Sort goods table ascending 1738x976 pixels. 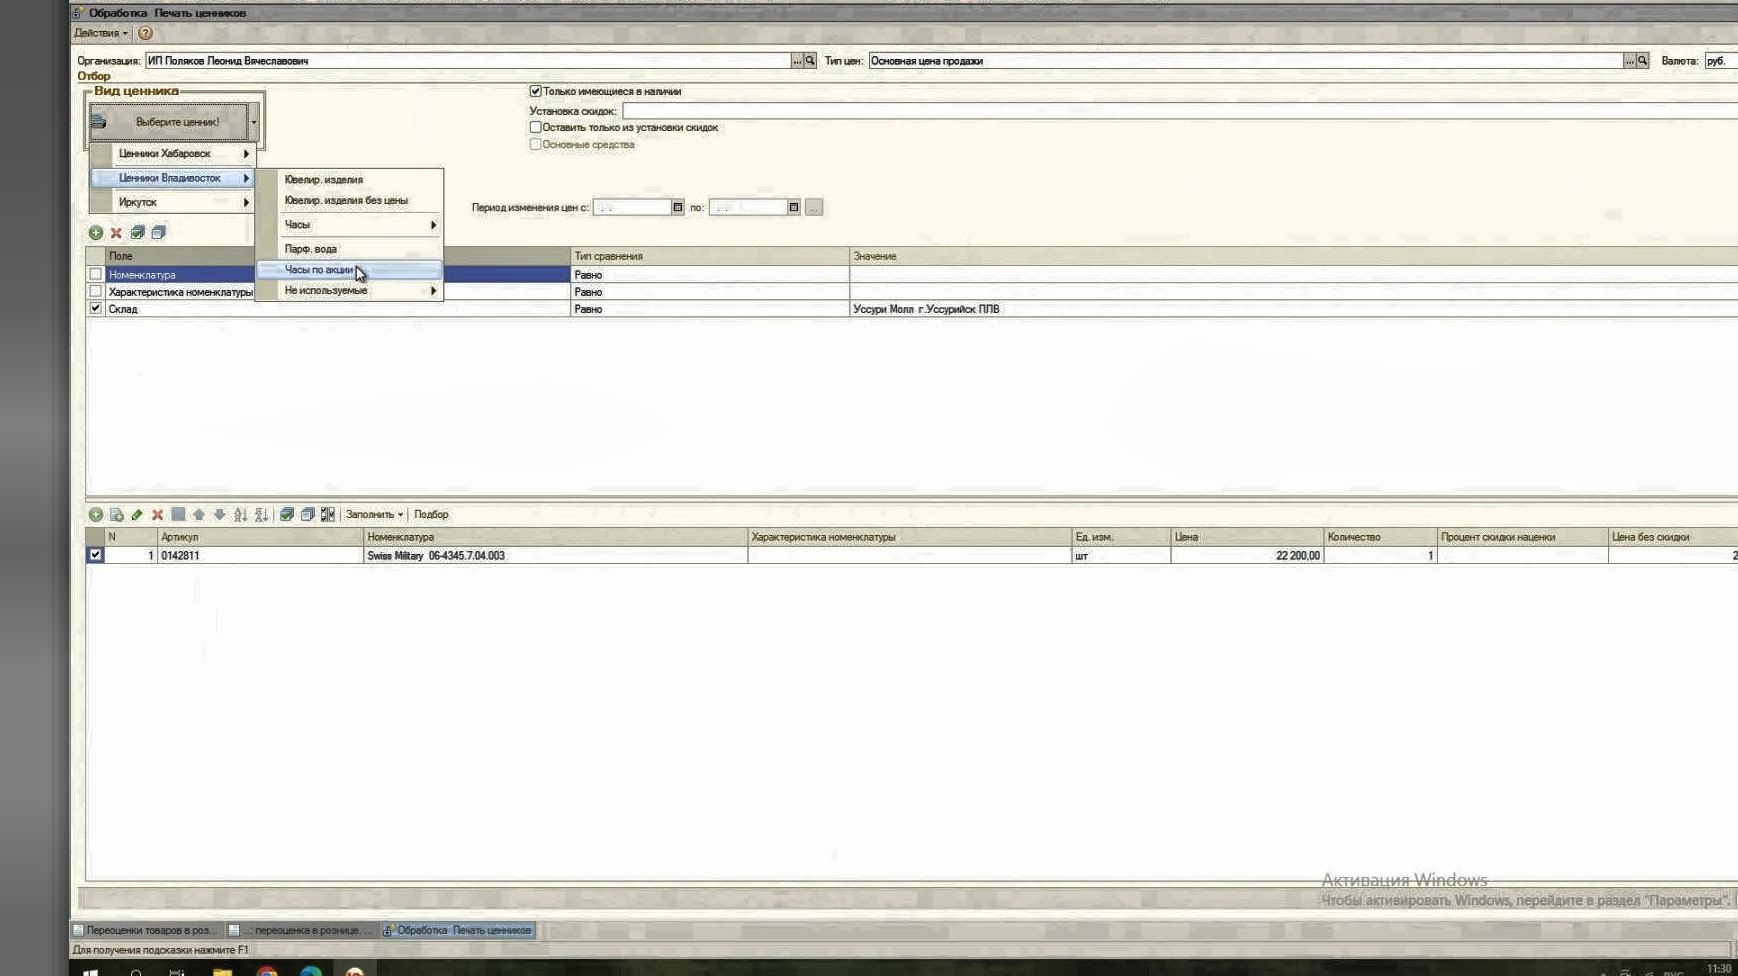(x=240, y=515)
